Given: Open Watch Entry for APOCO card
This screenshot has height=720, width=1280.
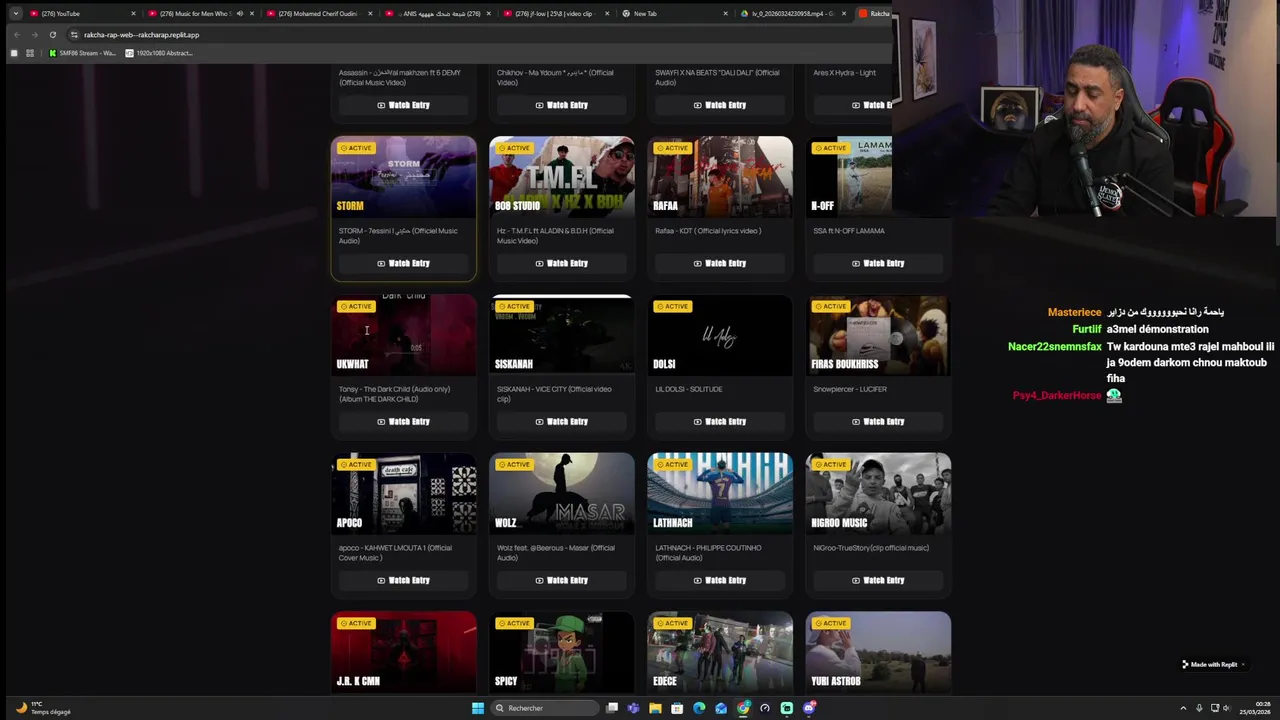Looking at the screenshot, I should tap(404, 580).
